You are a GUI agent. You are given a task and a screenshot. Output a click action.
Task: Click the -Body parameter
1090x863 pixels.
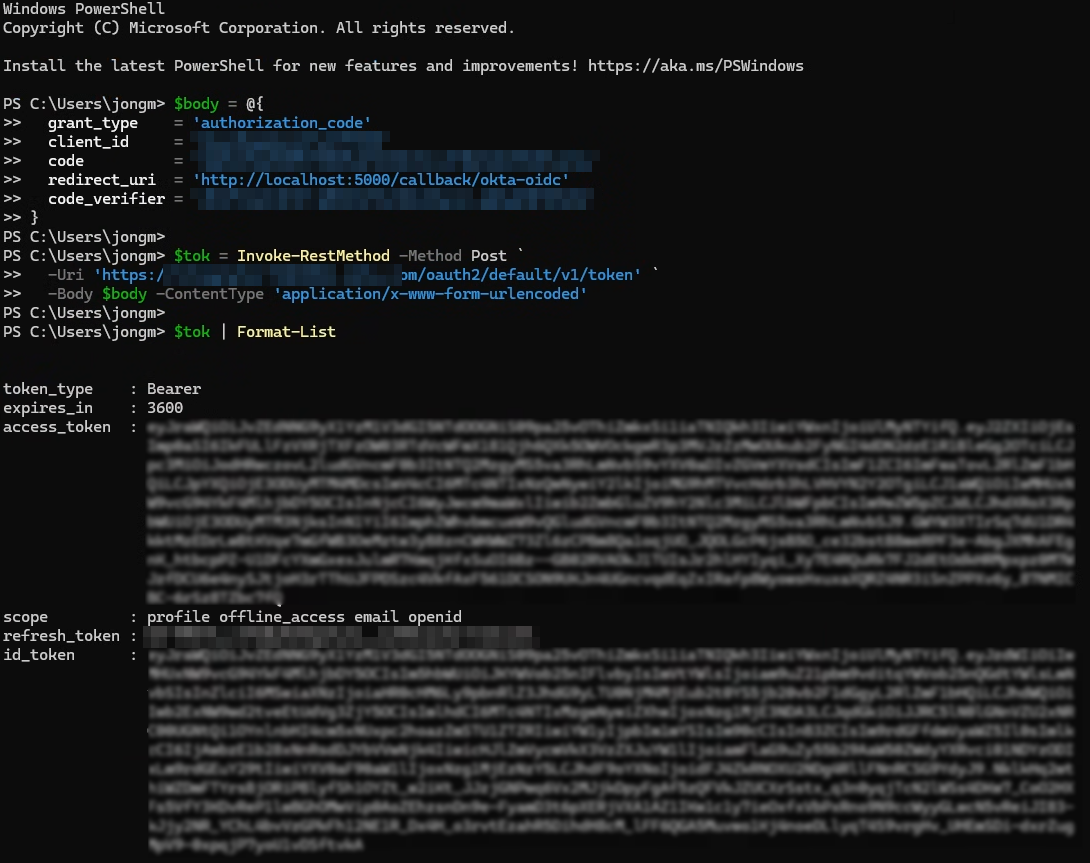click(x=70, y=294)
